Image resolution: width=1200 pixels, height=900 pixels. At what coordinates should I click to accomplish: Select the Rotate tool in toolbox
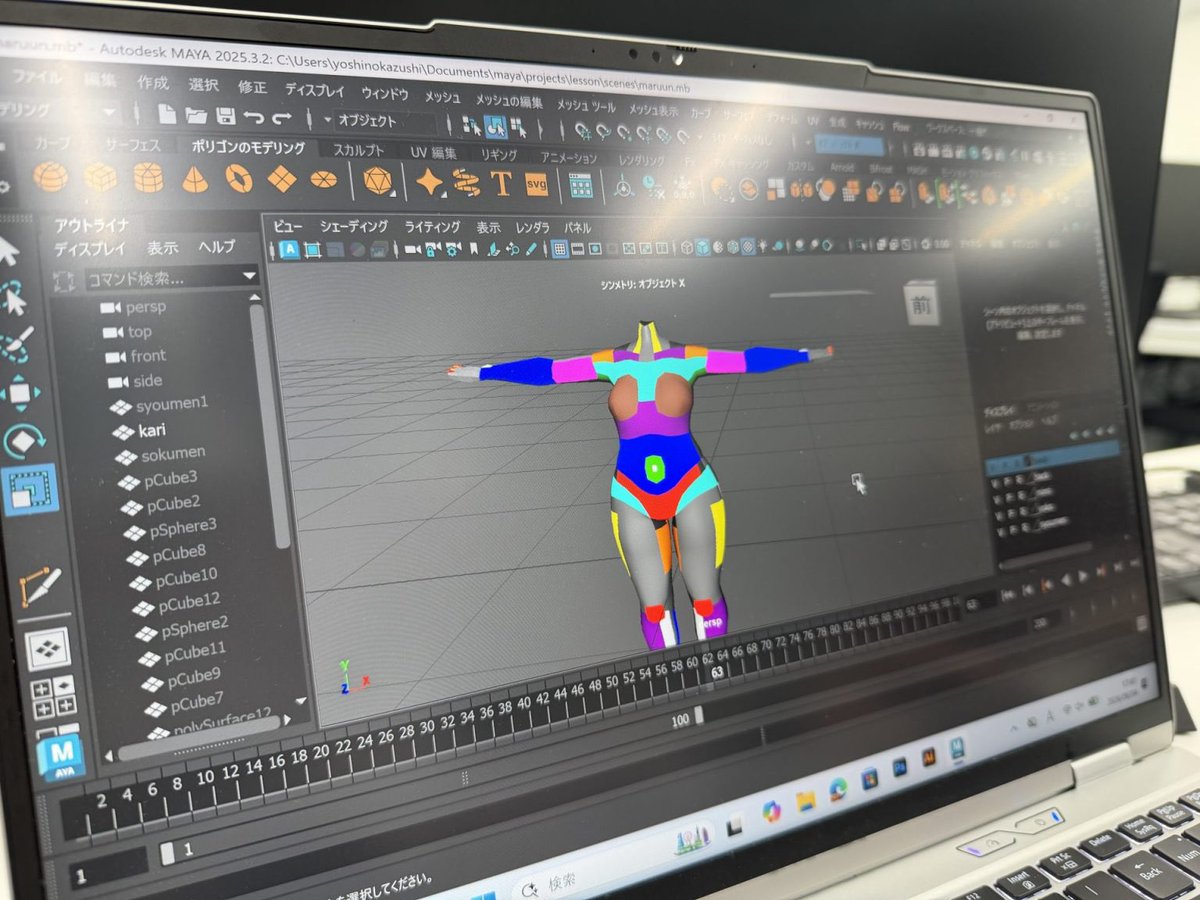click(x=24, y=441)
